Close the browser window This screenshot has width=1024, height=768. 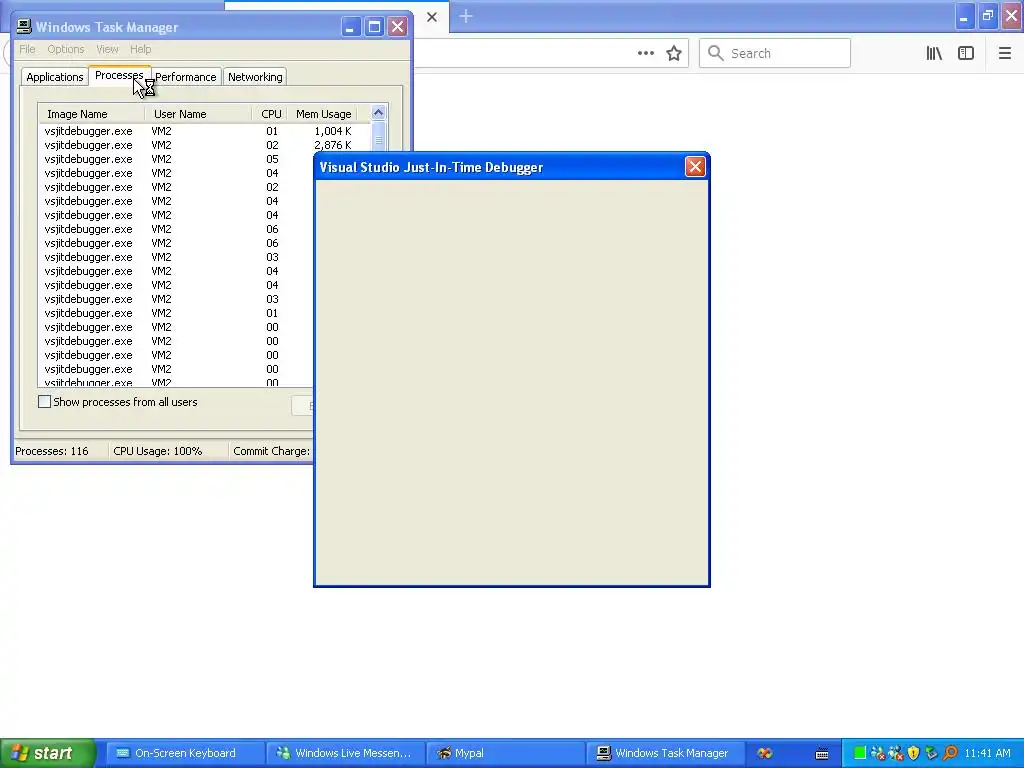[1012, 16]
